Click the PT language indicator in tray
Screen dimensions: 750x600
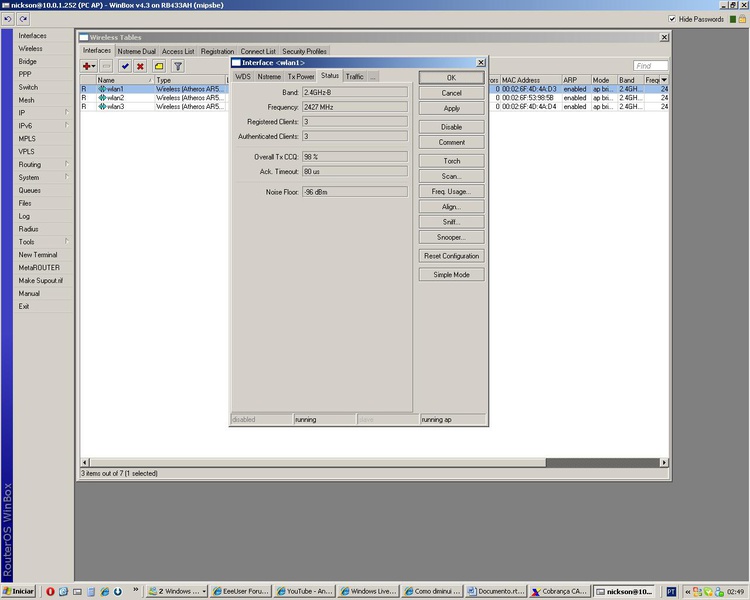(671, 592)
